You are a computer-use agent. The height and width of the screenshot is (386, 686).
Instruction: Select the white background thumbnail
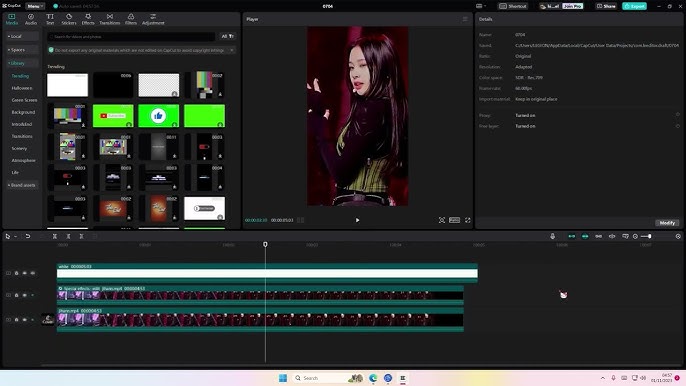pos(67,85)
